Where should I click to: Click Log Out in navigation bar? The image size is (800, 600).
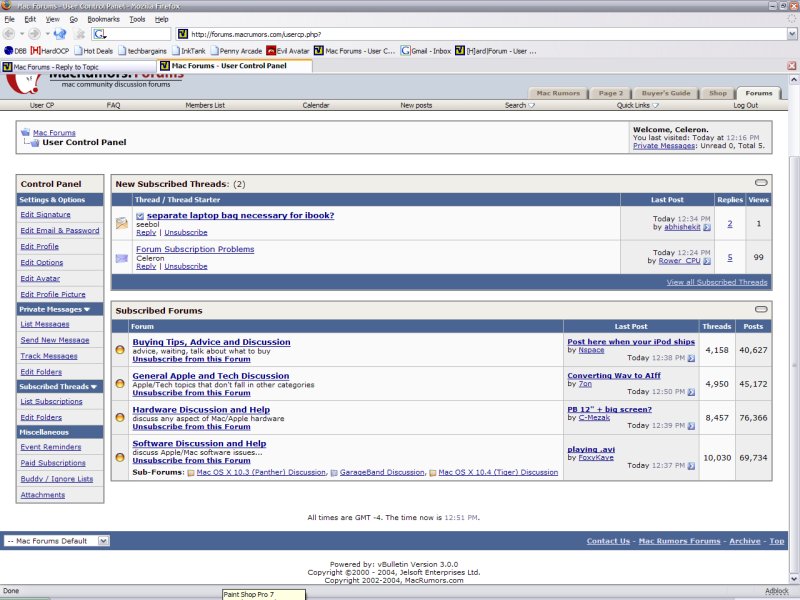point(745,105)
